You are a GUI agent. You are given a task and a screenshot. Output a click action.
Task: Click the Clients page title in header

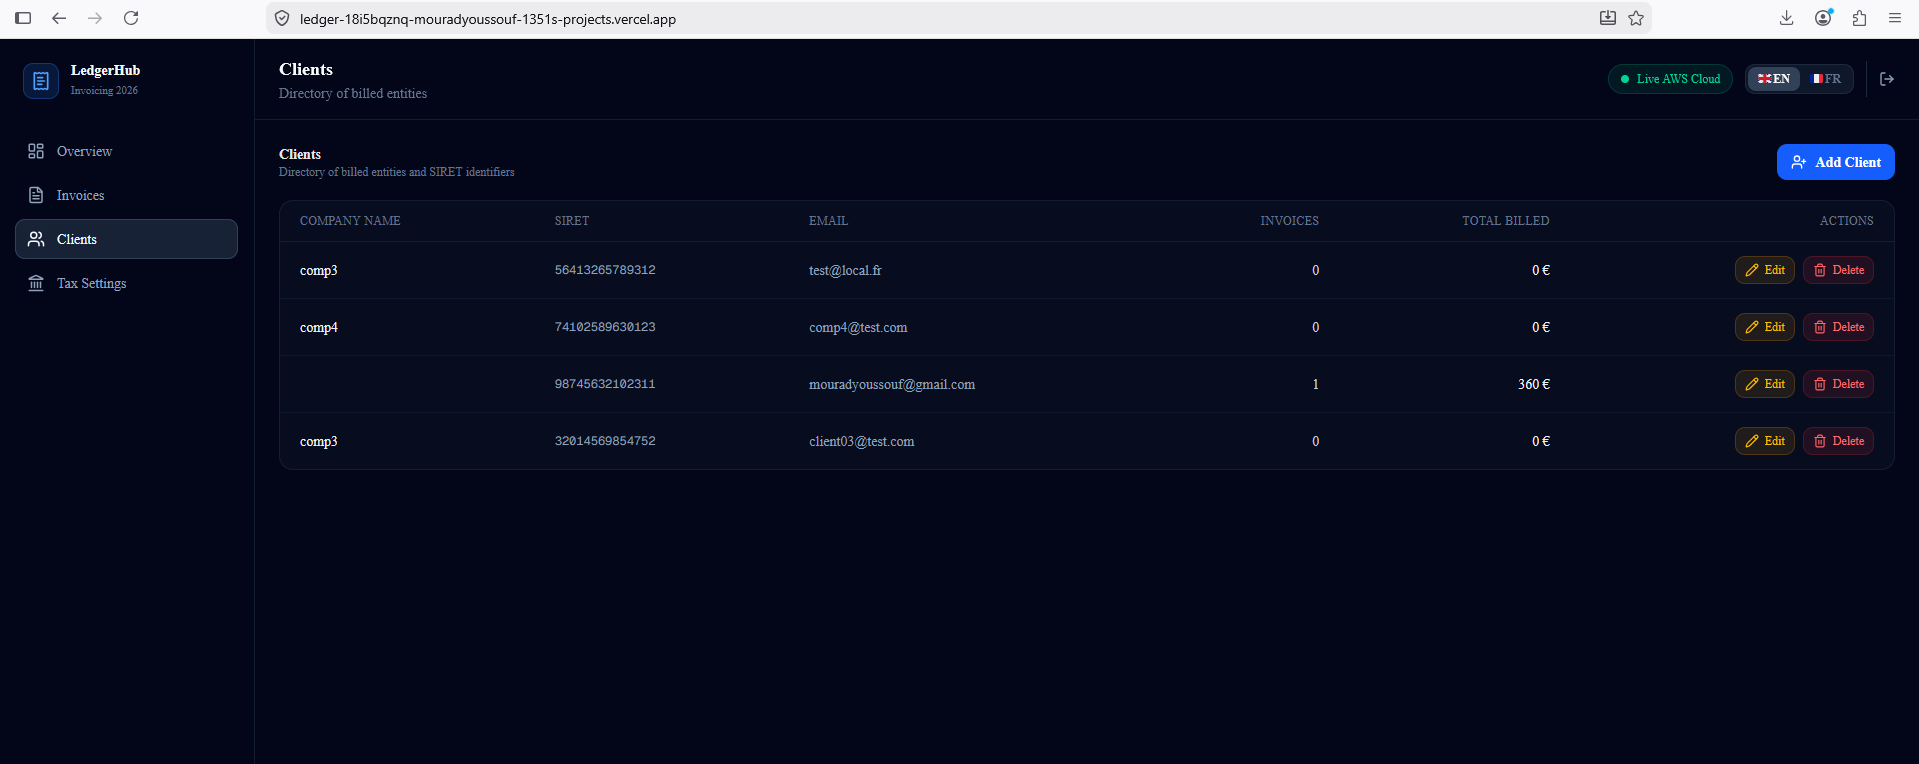[x=306, y=69]
